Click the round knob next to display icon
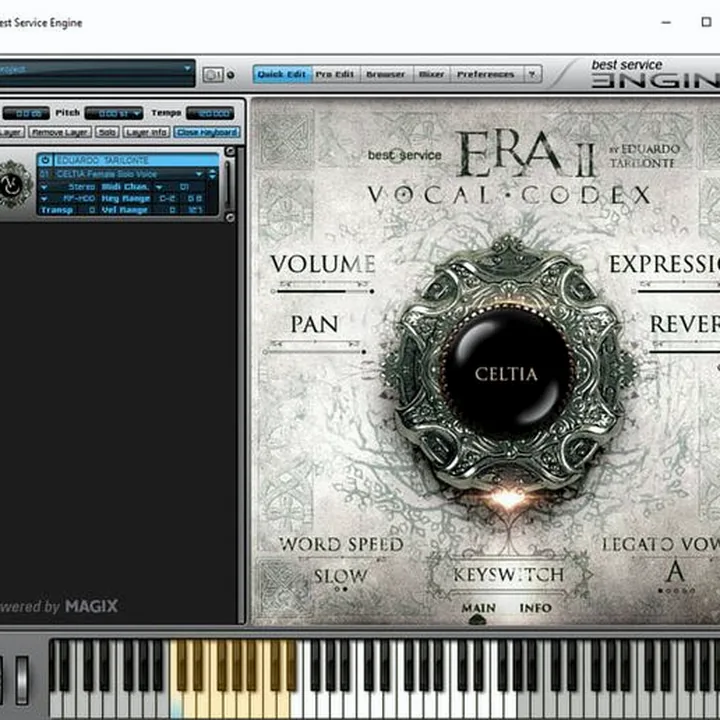 231,75
